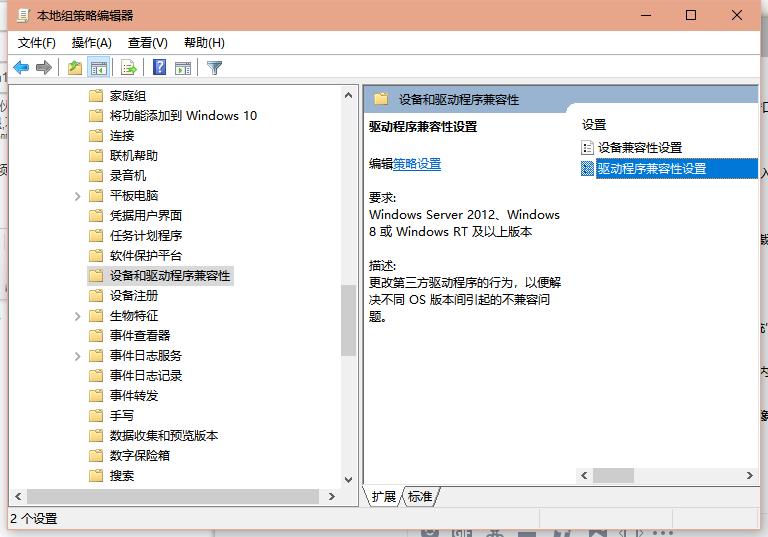768x537 pixels.
Task: Click the folder icon beside 设备注册
Action: click(x=96, y=295)
